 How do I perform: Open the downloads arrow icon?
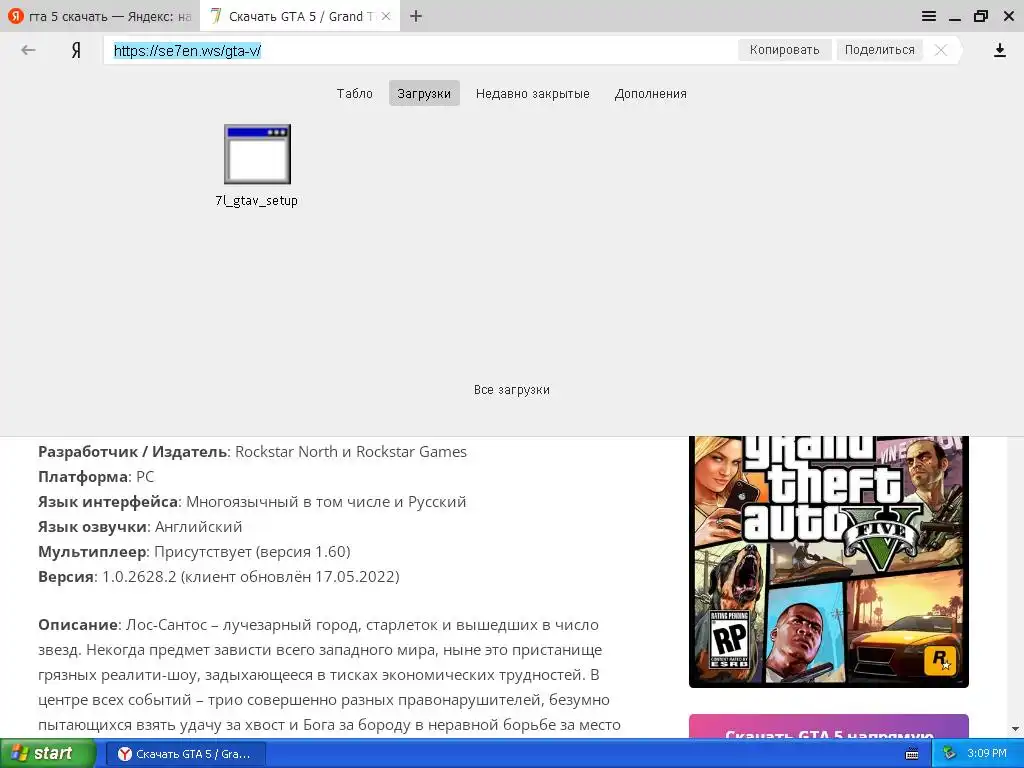click(999, 50)
